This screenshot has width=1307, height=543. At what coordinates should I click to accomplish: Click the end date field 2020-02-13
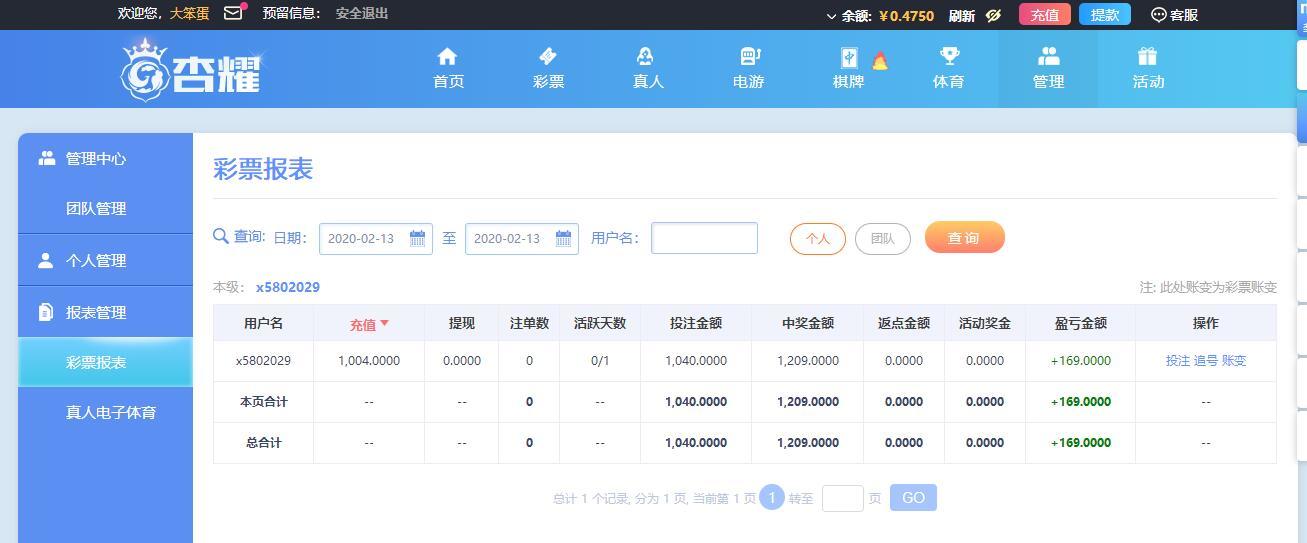coord(521,238)
